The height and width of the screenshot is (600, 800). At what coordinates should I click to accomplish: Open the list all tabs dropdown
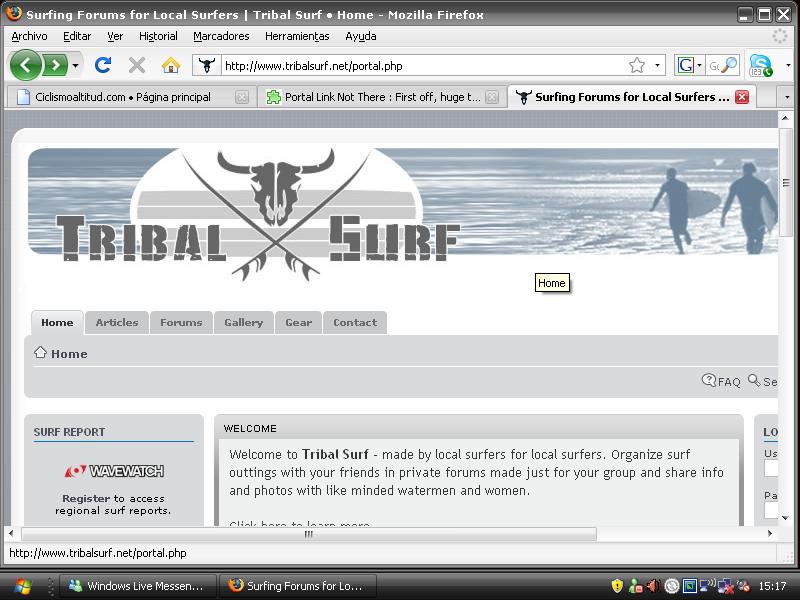787,97
